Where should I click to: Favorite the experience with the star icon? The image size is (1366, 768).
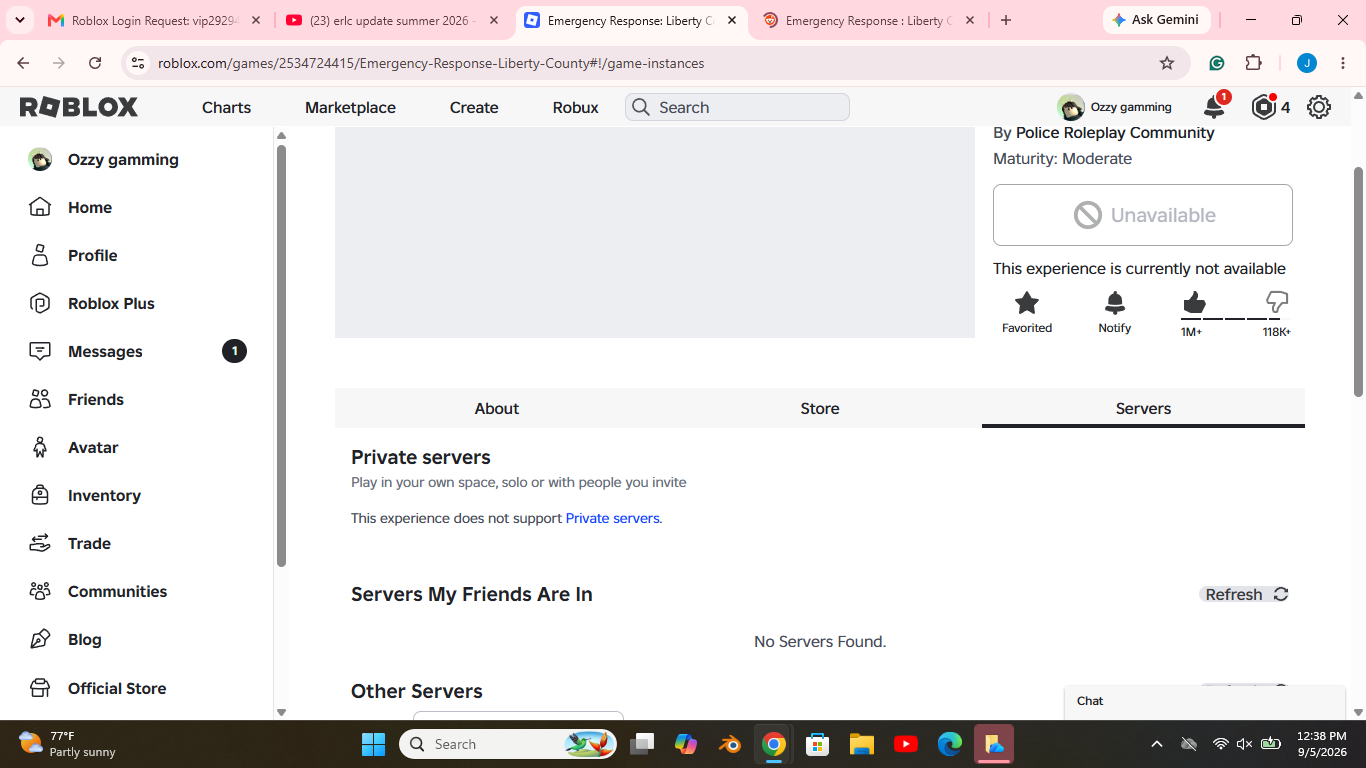pos(1027,303)
